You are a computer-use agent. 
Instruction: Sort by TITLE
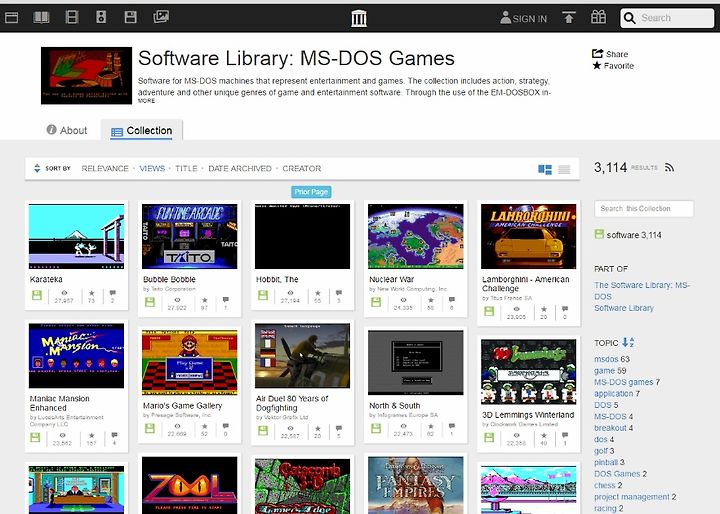coord(186,169)
